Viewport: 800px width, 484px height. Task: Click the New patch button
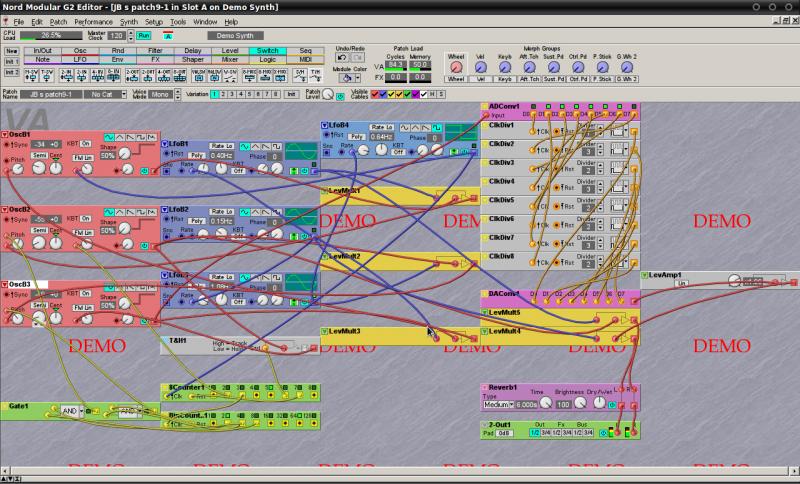point(12,52)
